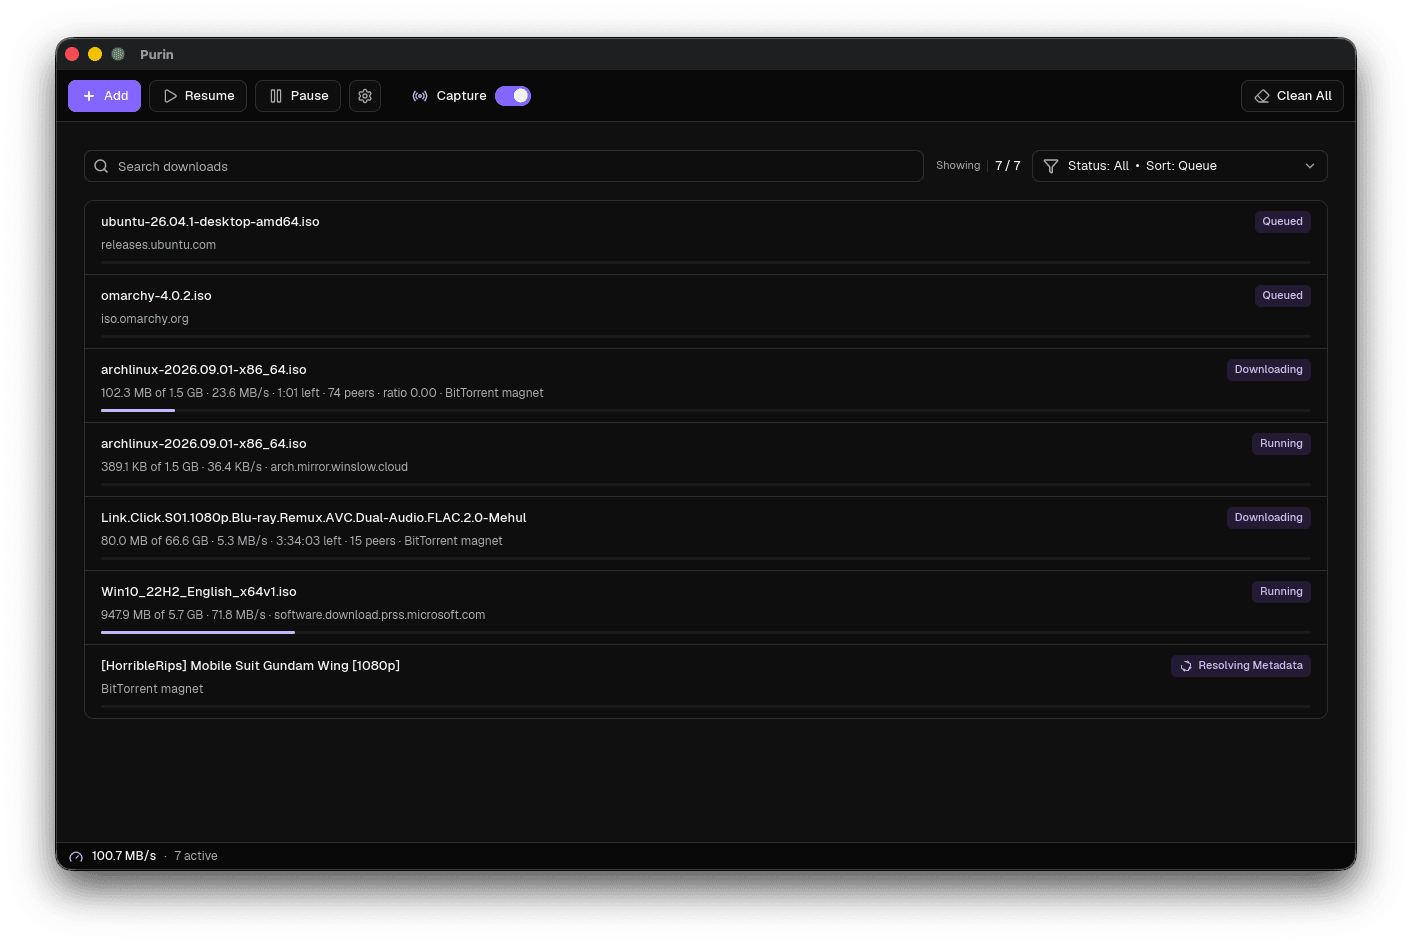
Task: Click the Link.Click 80.0 MB of 66.6 GB details
Action: click(302, 541)
